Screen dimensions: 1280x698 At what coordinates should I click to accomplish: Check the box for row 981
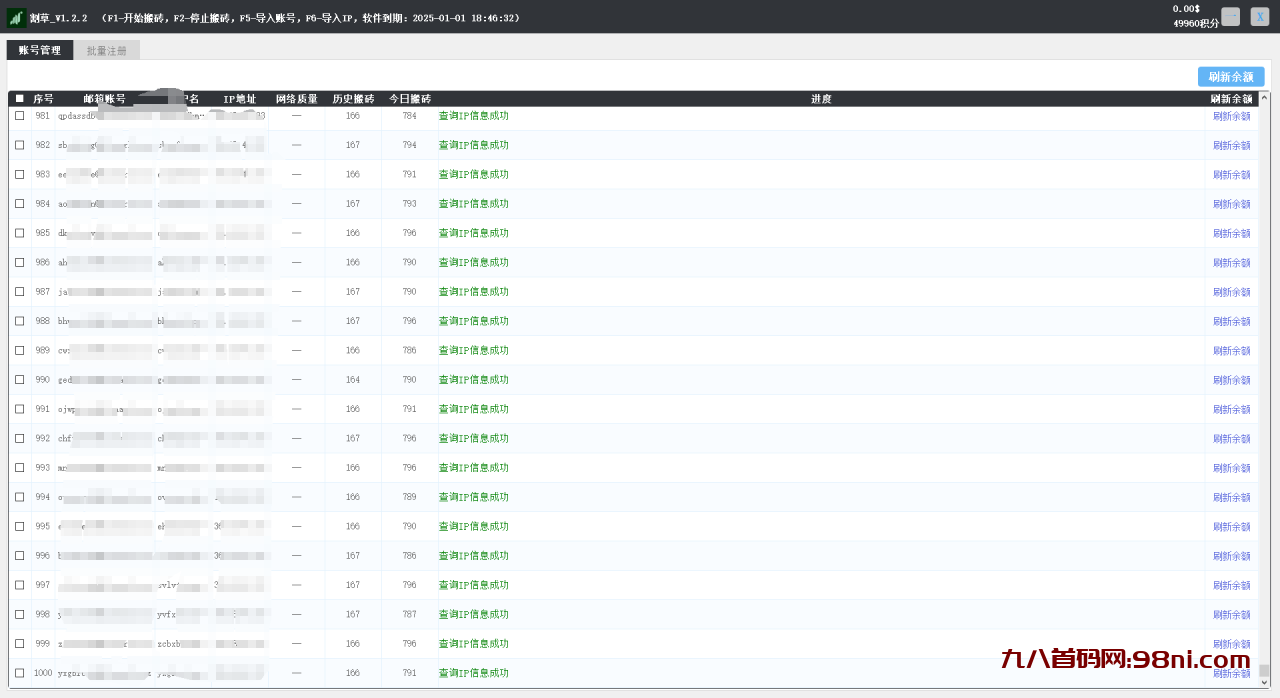point(19,116)
